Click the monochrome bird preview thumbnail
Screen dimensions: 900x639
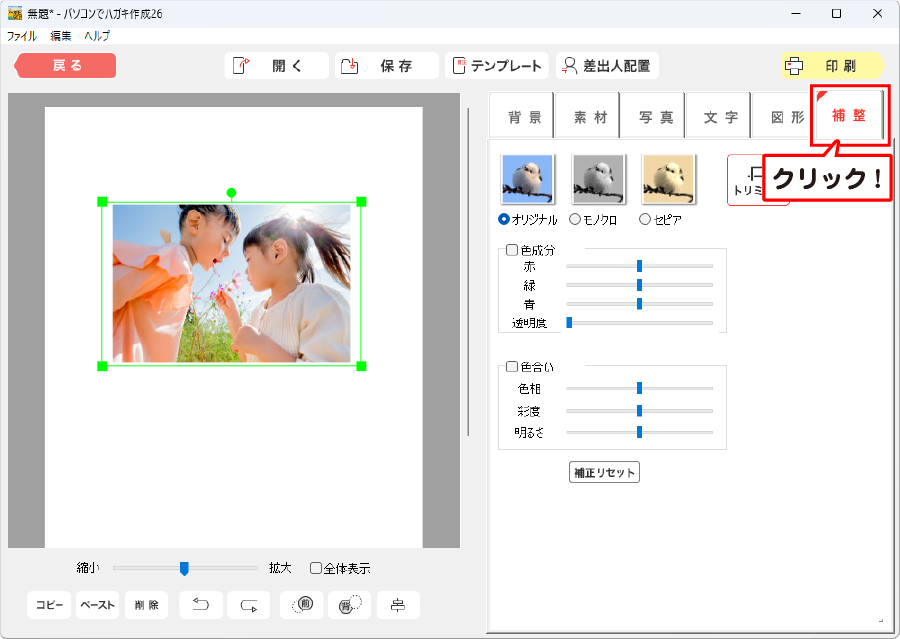(598, 180)
